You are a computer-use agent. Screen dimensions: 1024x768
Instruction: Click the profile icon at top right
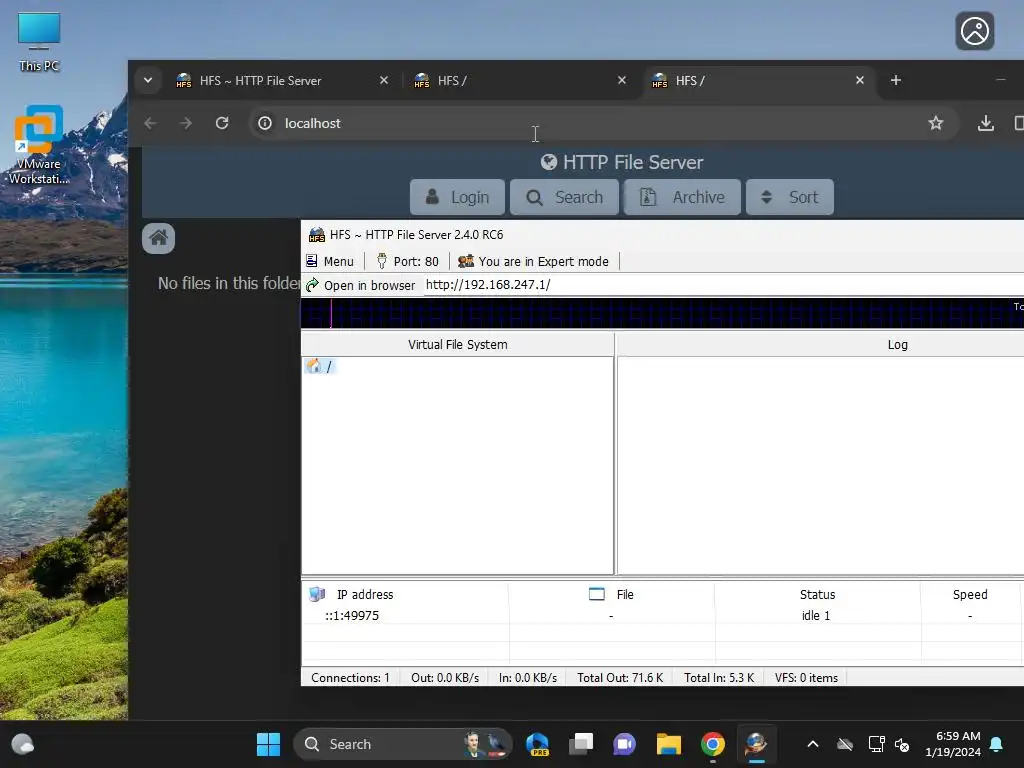974,31
